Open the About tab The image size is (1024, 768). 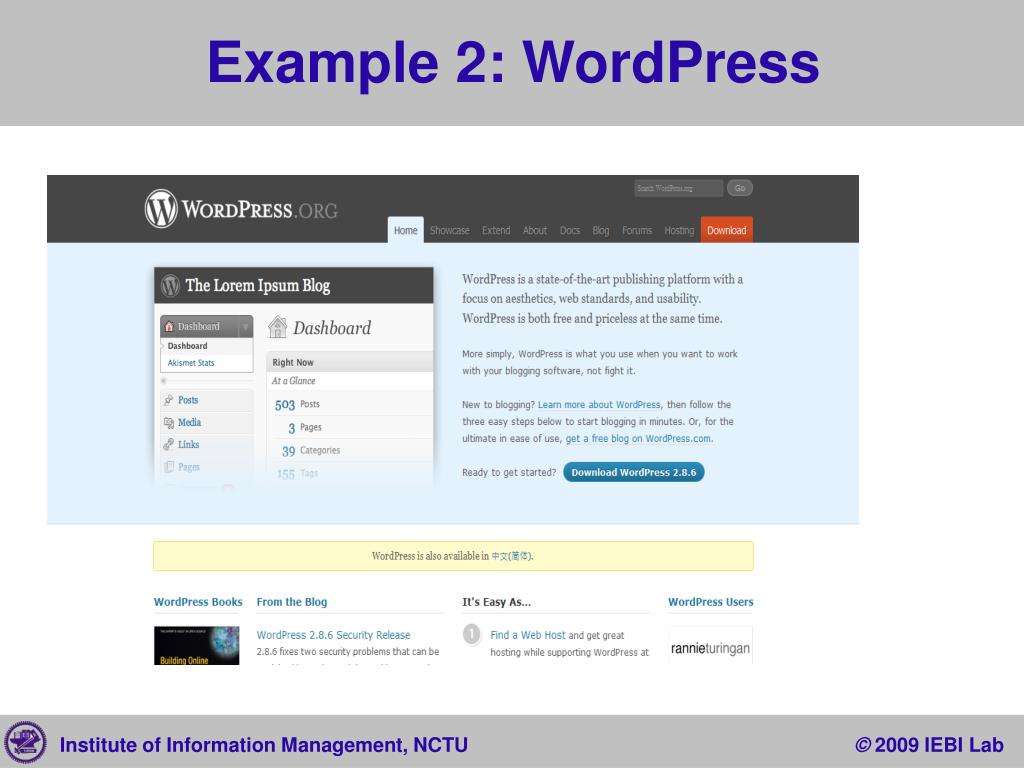point(534,230)
